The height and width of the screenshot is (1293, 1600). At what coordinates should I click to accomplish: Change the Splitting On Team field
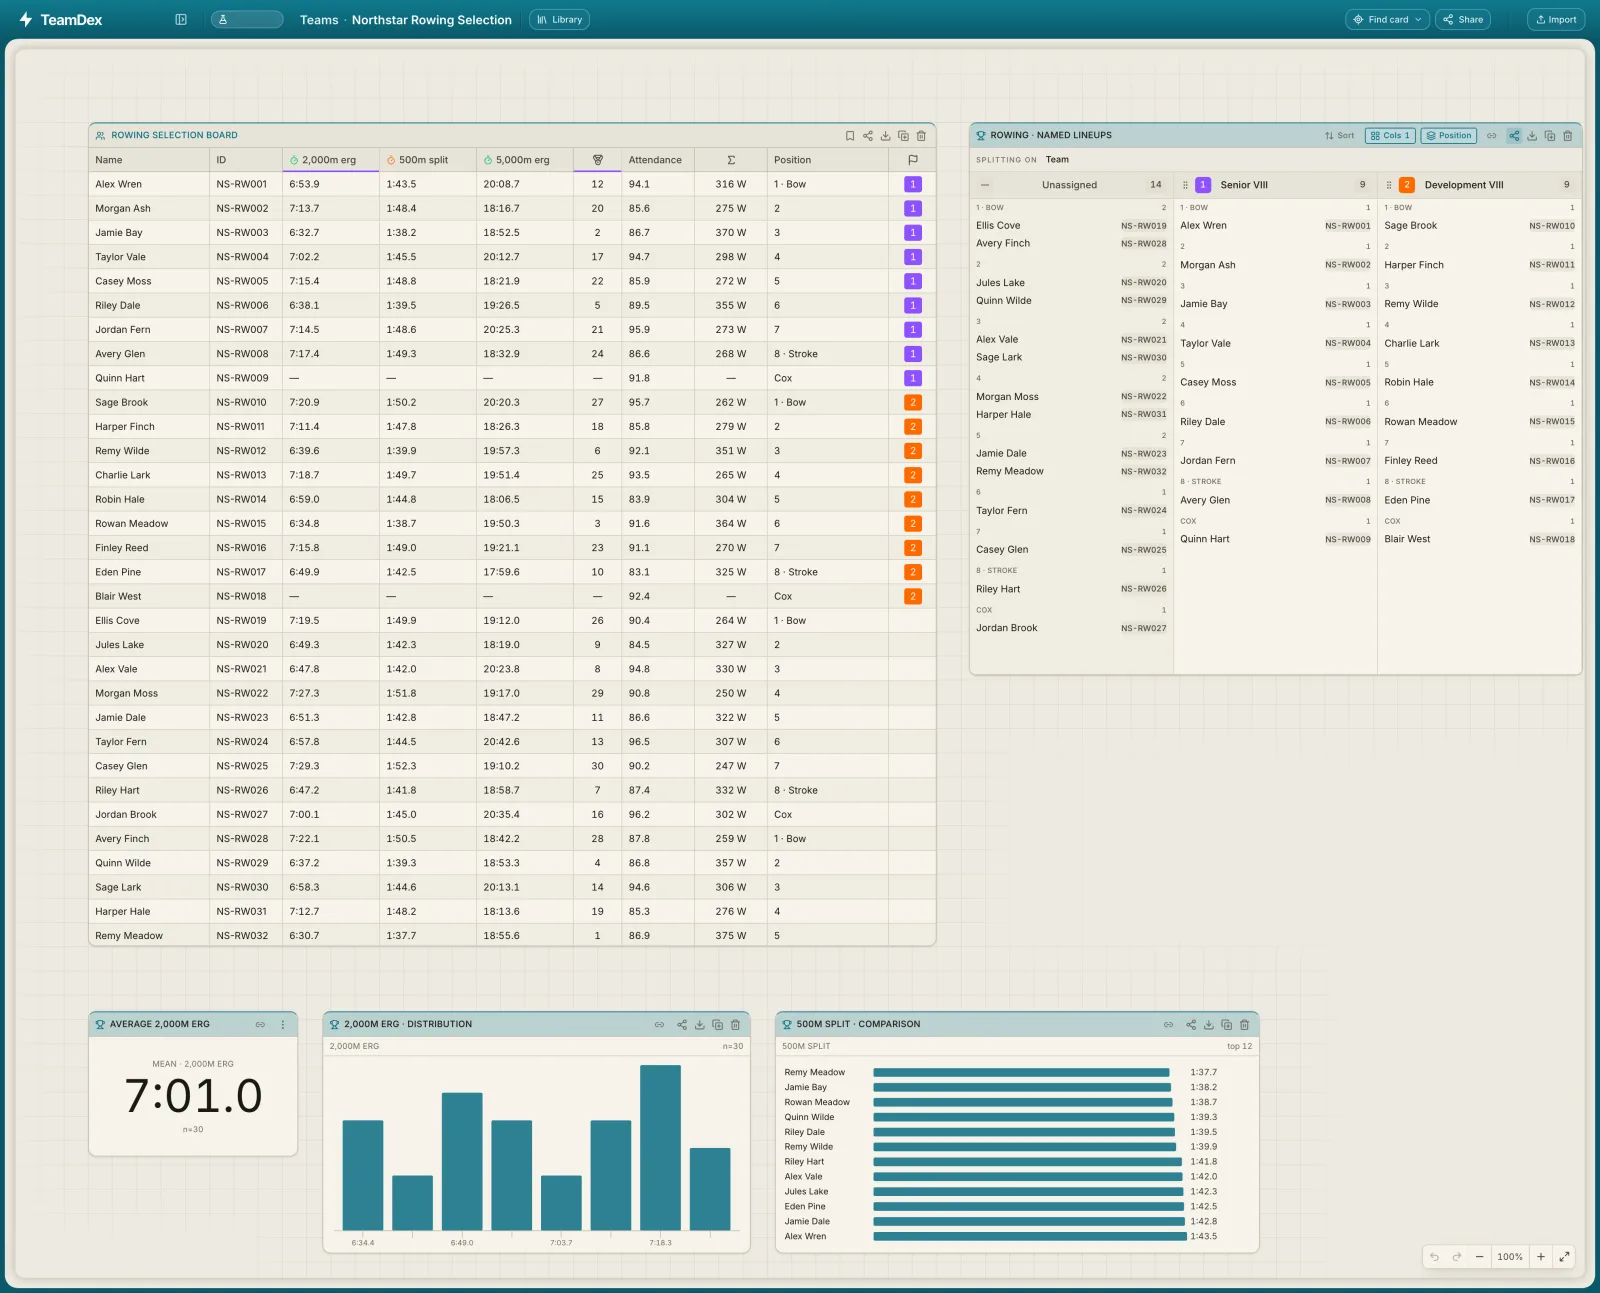pyautogui.click(x=1057, y=160)
